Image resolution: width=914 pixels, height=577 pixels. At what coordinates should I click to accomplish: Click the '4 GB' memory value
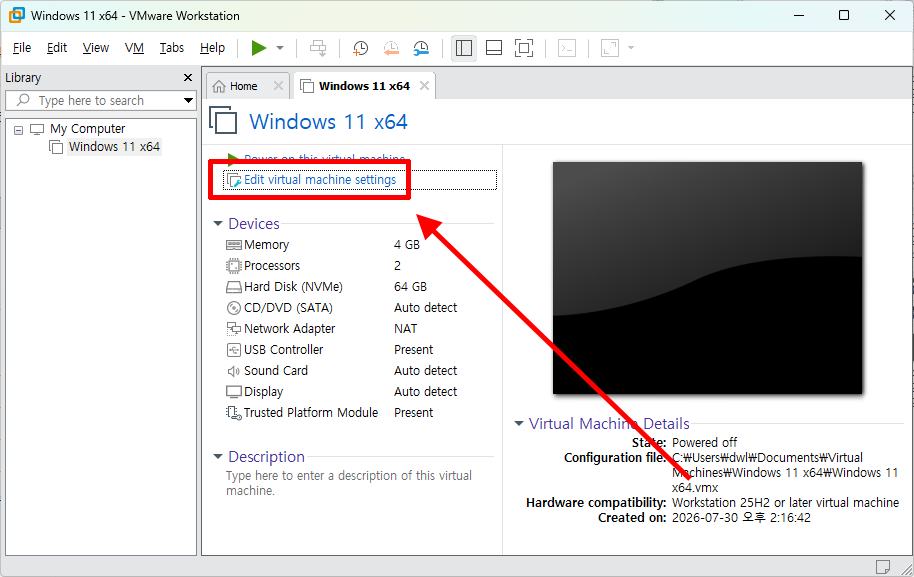(407, 245)
